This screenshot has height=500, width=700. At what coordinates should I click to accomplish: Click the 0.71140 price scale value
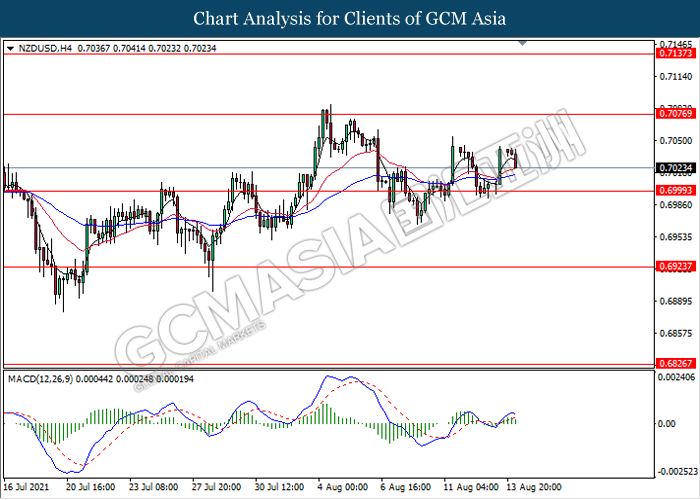(676, 77)
